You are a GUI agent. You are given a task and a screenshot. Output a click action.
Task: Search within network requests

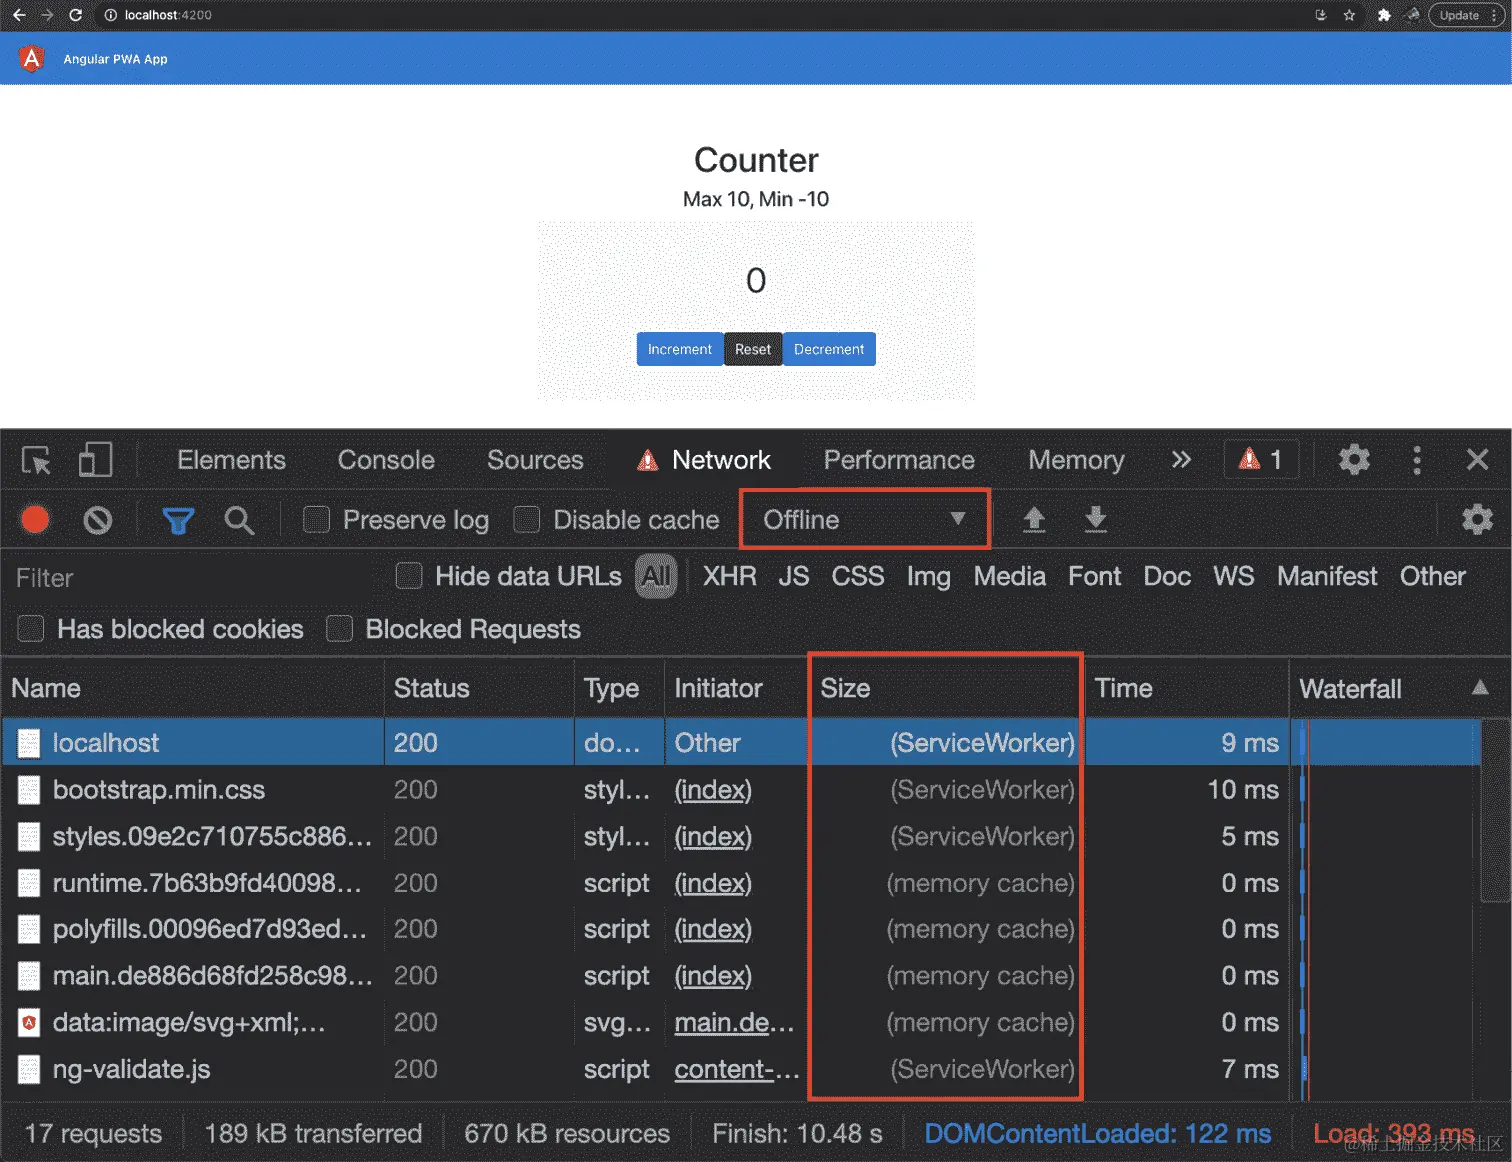click(239, 520)
